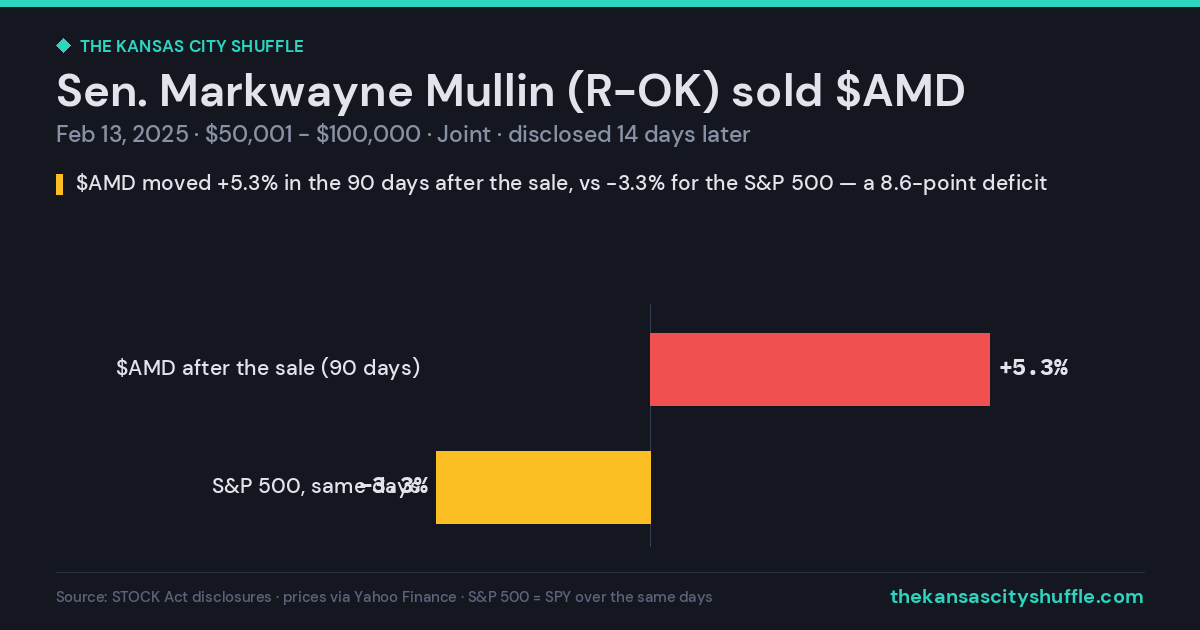Viewport: 1200px width, 630px height.
Task: Click the yellow vertical marker beside summary
Action: tap(60, 184)
